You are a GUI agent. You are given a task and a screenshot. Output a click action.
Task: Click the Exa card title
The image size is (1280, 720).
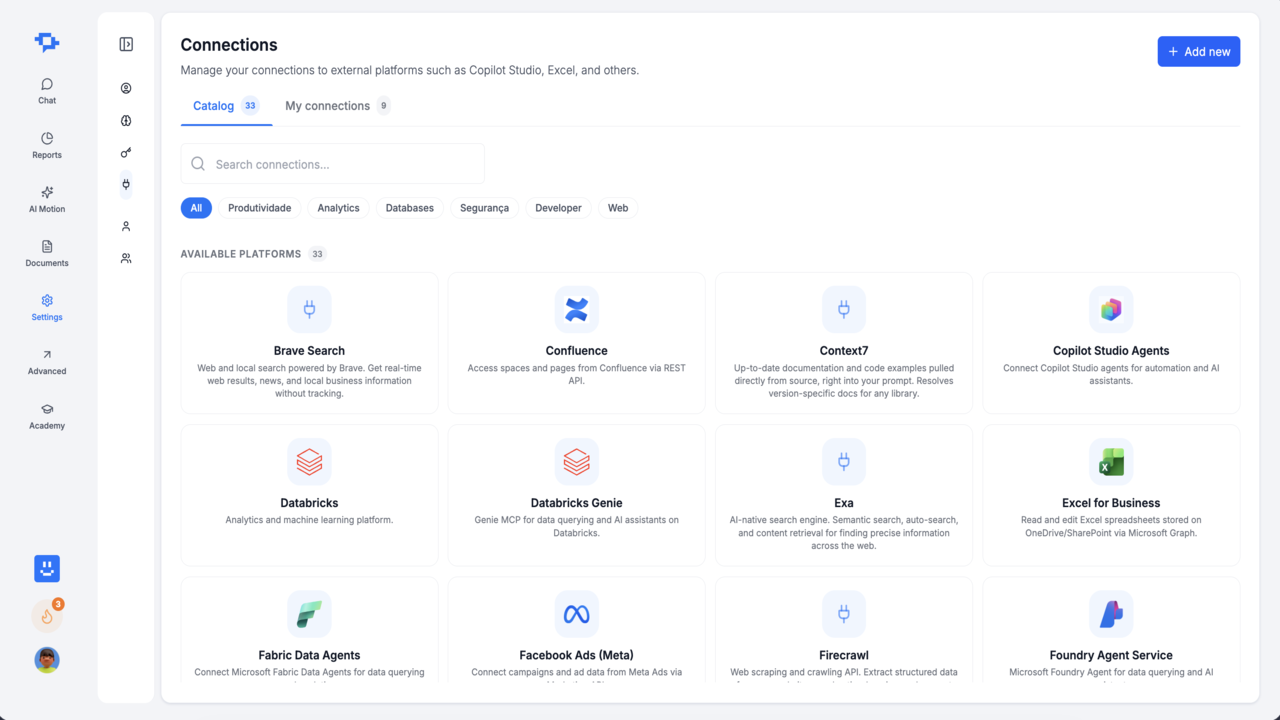[x=844, y=503]
